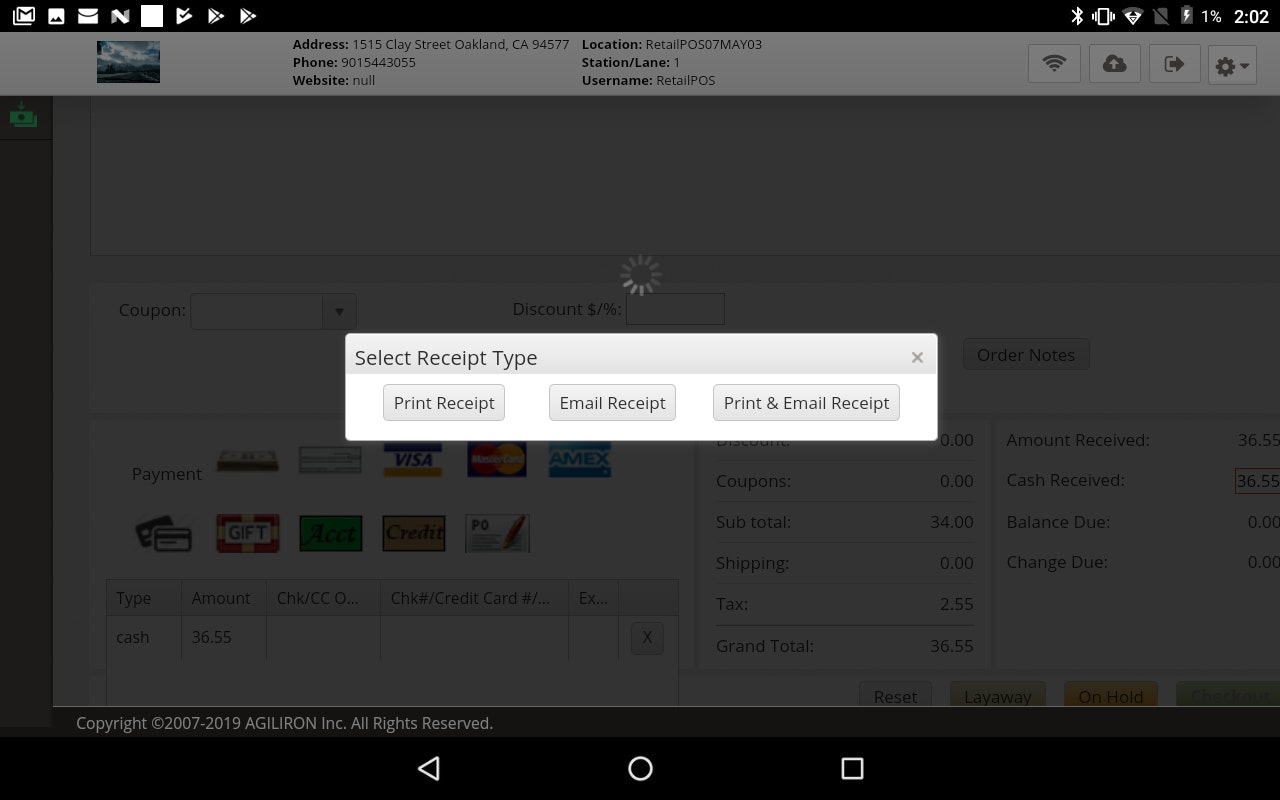
Task: Tap Android back navigation button
Action: tap(429, 768)
